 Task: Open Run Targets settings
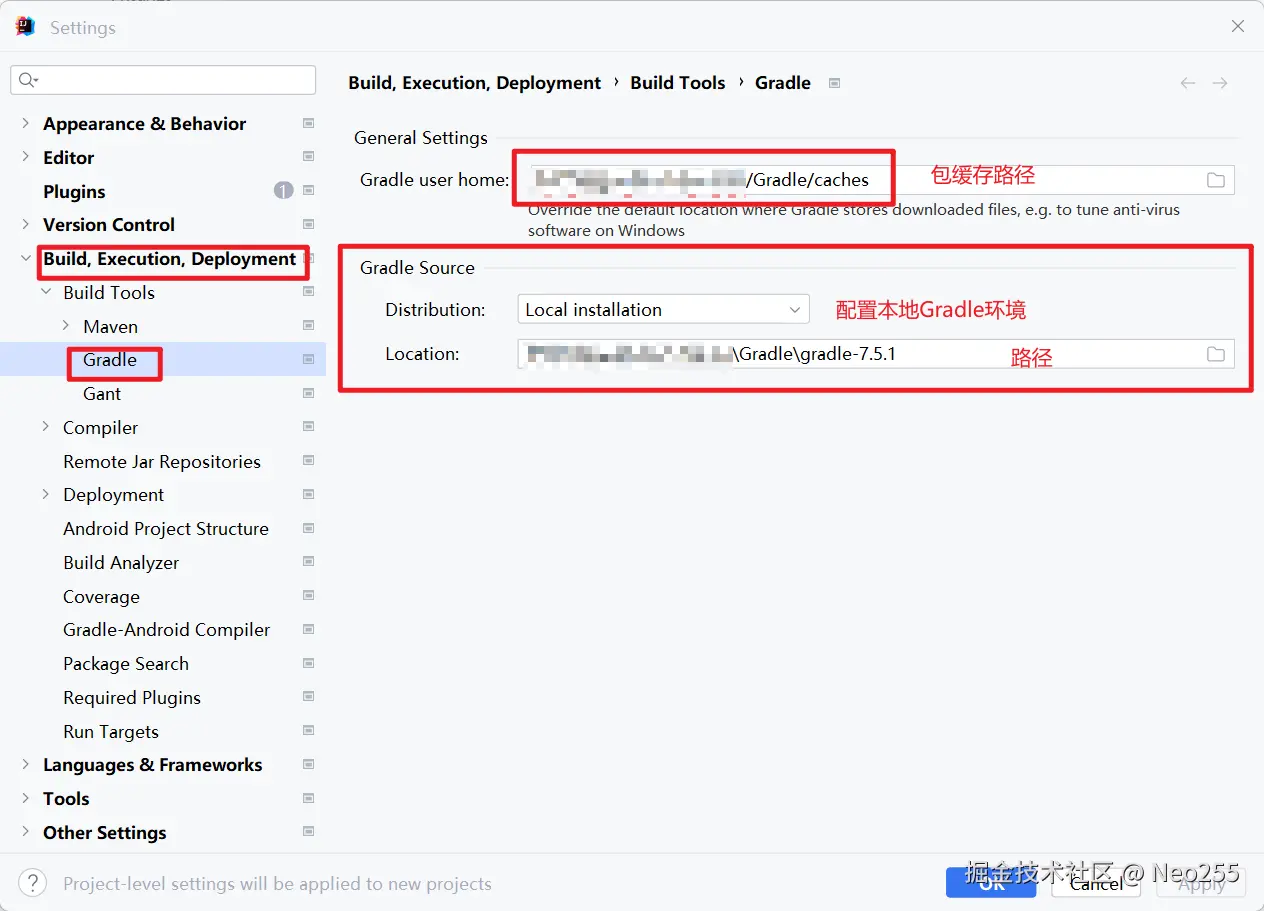coord(111,731)
